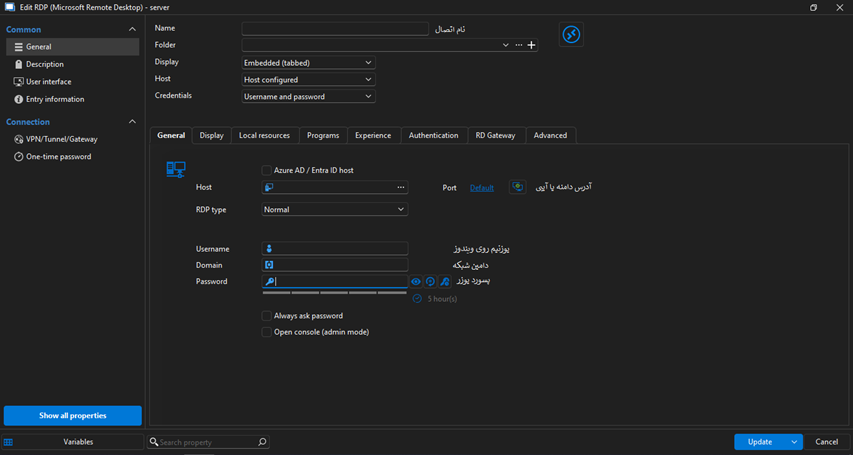The image size is (853, 455).
Task: Click the RDP entry icon beside Name field
Action: pos(571,35)
